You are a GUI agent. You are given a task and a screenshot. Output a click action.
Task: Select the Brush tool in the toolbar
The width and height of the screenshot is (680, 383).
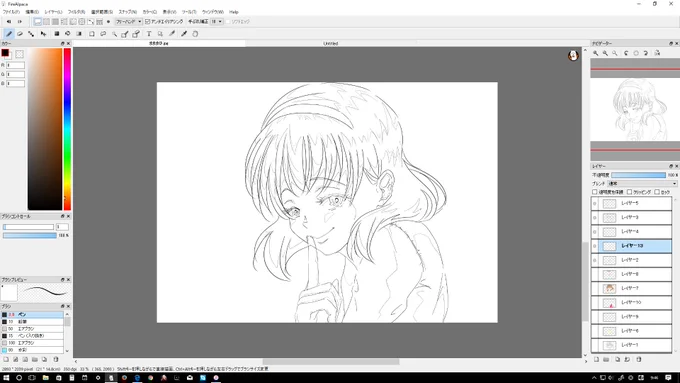[x=9, y=34]
